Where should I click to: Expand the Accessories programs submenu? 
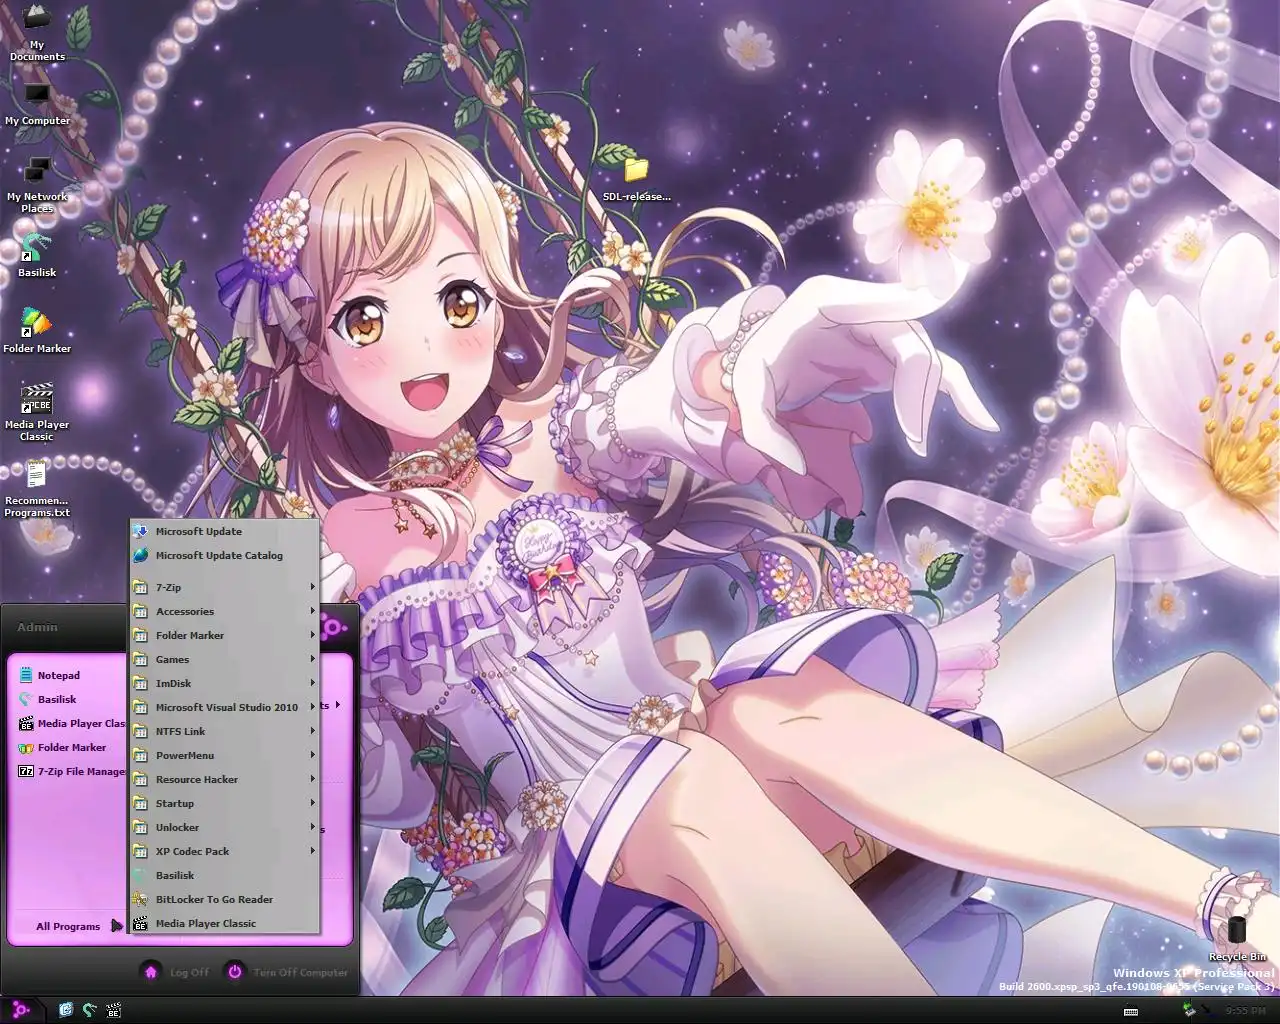point(224,611)
